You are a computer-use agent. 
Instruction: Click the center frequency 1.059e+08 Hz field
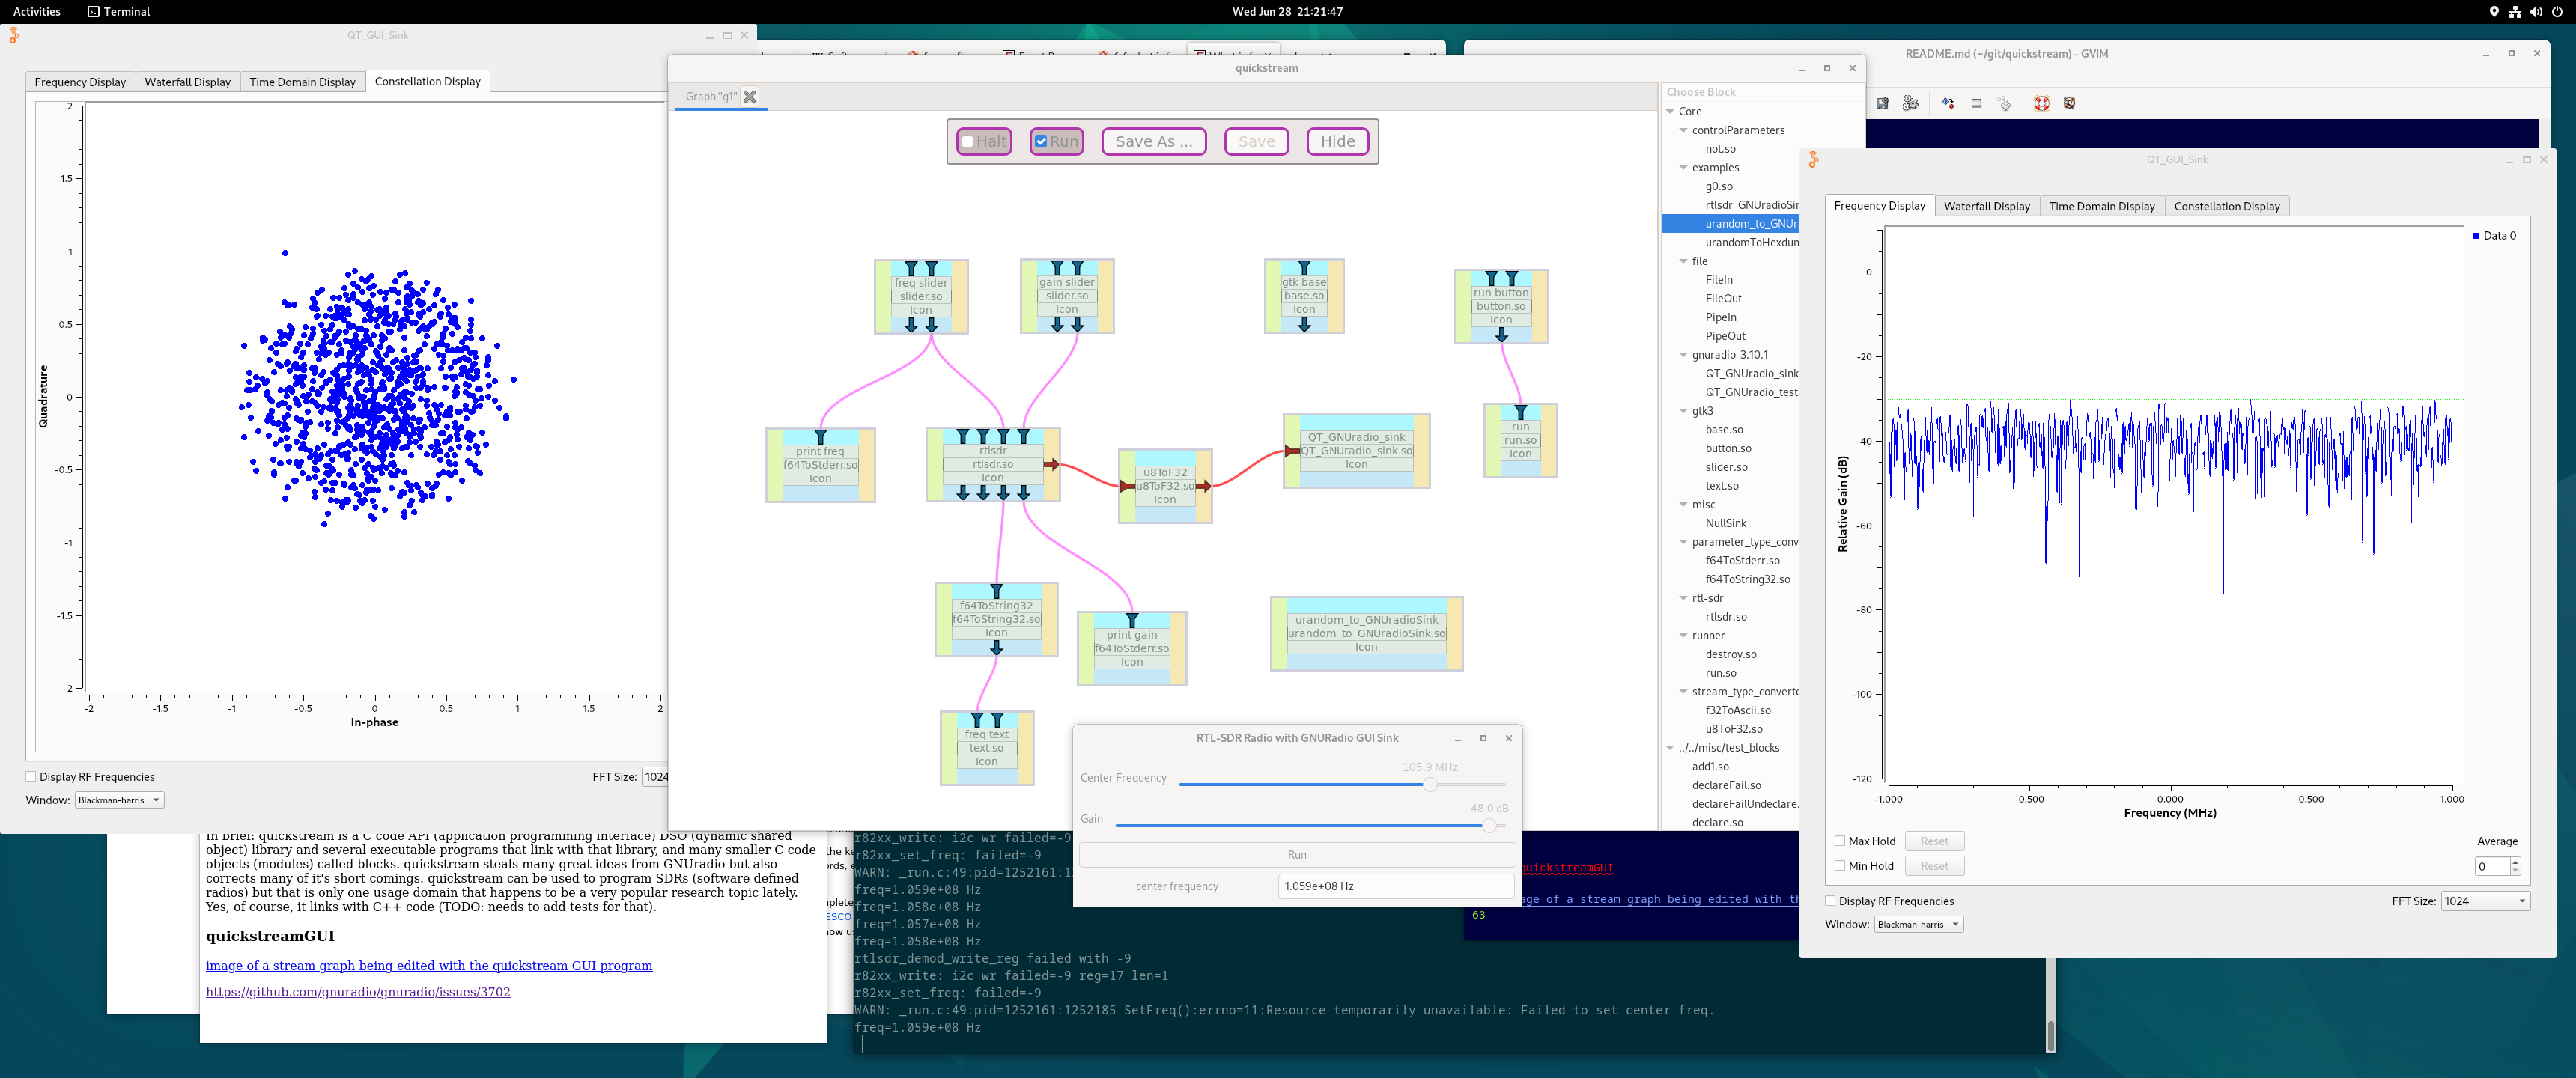pyautogui.click(x=1395, y=886)
